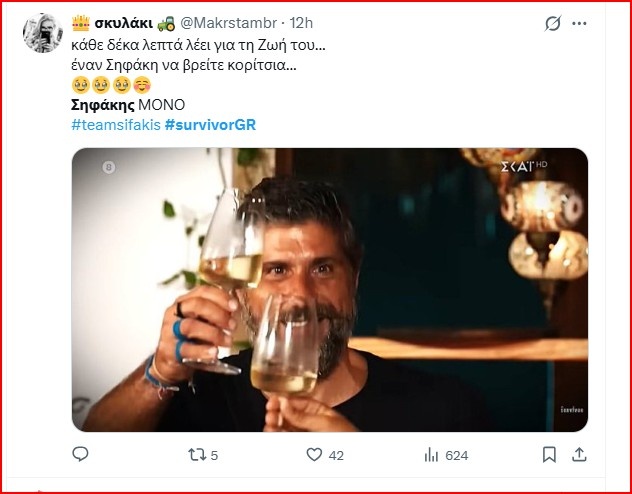Image resolution: width=632 pixels, height=494 pixels.
Task: Click the views count 624
Action: point(456,455)
